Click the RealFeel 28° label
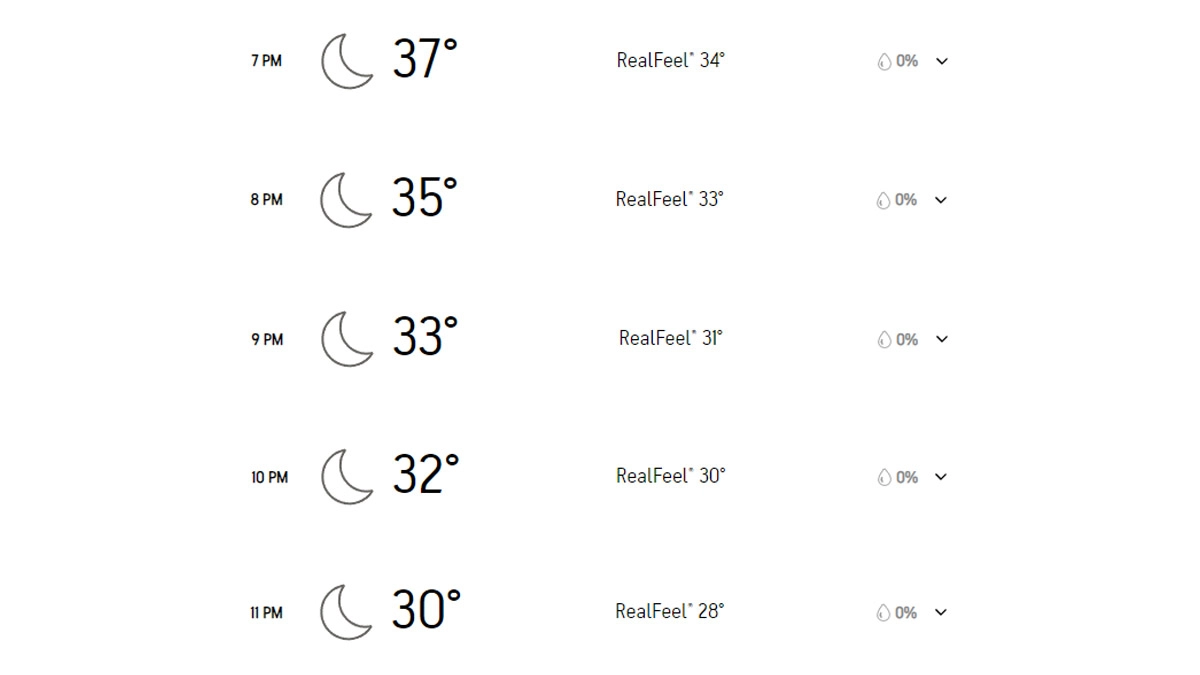This screenshot has width=1200, height=675. 670,611
